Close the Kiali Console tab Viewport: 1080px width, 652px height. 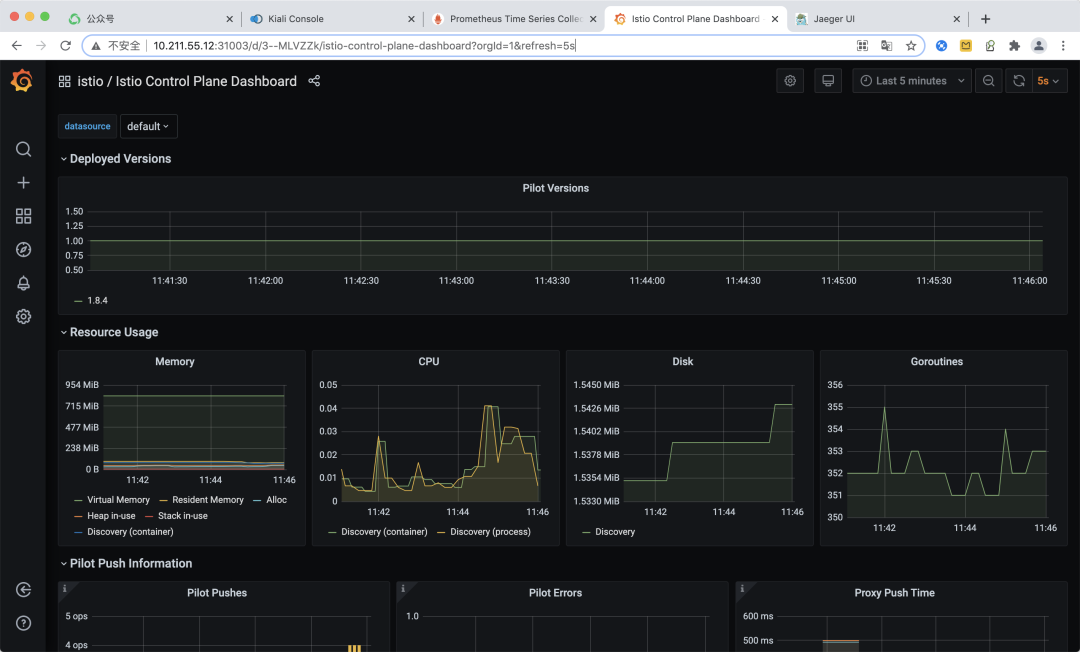(411, 19)
